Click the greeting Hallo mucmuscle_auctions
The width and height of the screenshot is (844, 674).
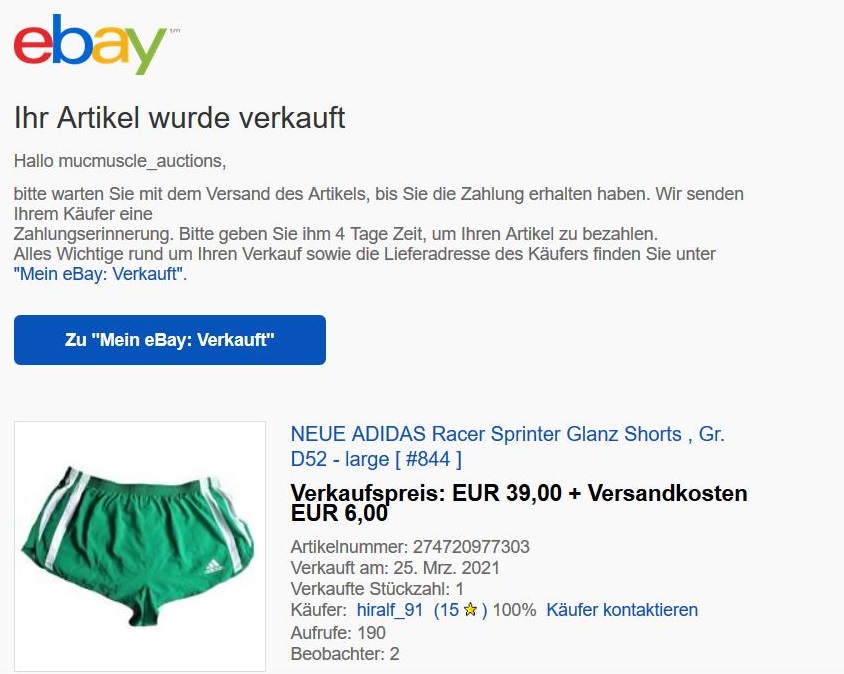(119, 160)
